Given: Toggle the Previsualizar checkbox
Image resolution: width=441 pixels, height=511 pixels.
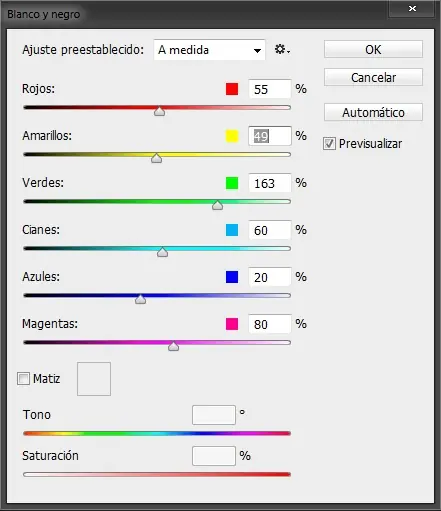Looking at the screenshot, I should pyautogui.click(x=329, y=144).
